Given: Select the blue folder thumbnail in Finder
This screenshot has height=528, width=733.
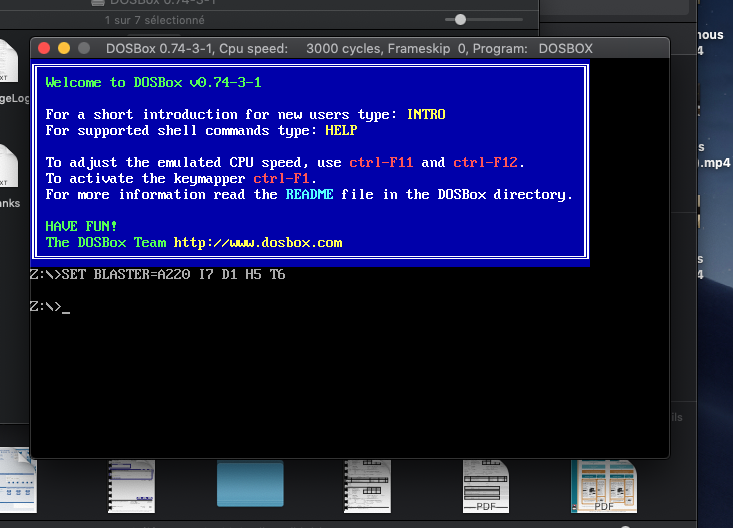Looking at the screenshot, I should pos(250,484).
